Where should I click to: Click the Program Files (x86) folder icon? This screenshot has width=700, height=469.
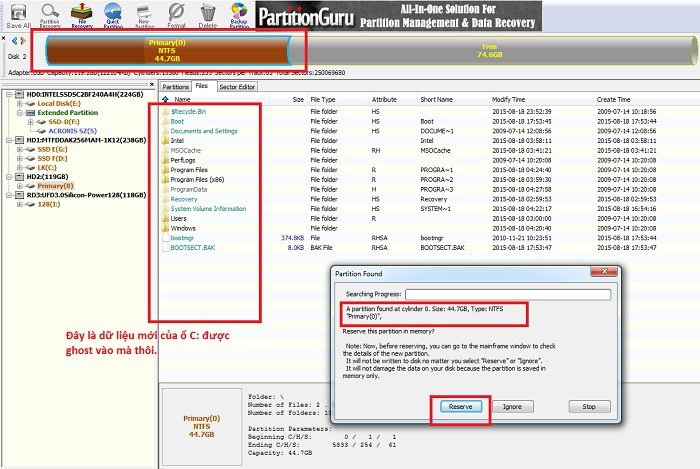pyautogui.click(x=166, y=179)
